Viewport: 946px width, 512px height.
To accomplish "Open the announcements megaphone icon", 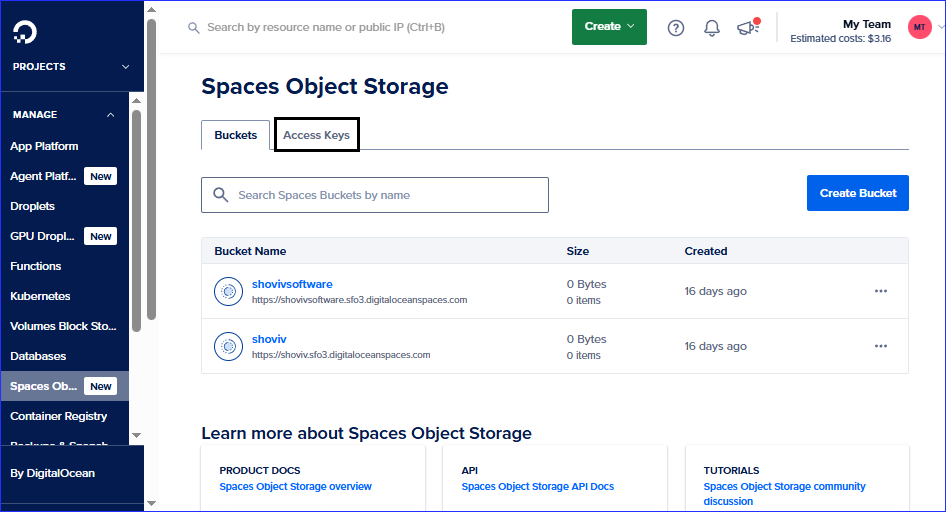I will 748,28.
